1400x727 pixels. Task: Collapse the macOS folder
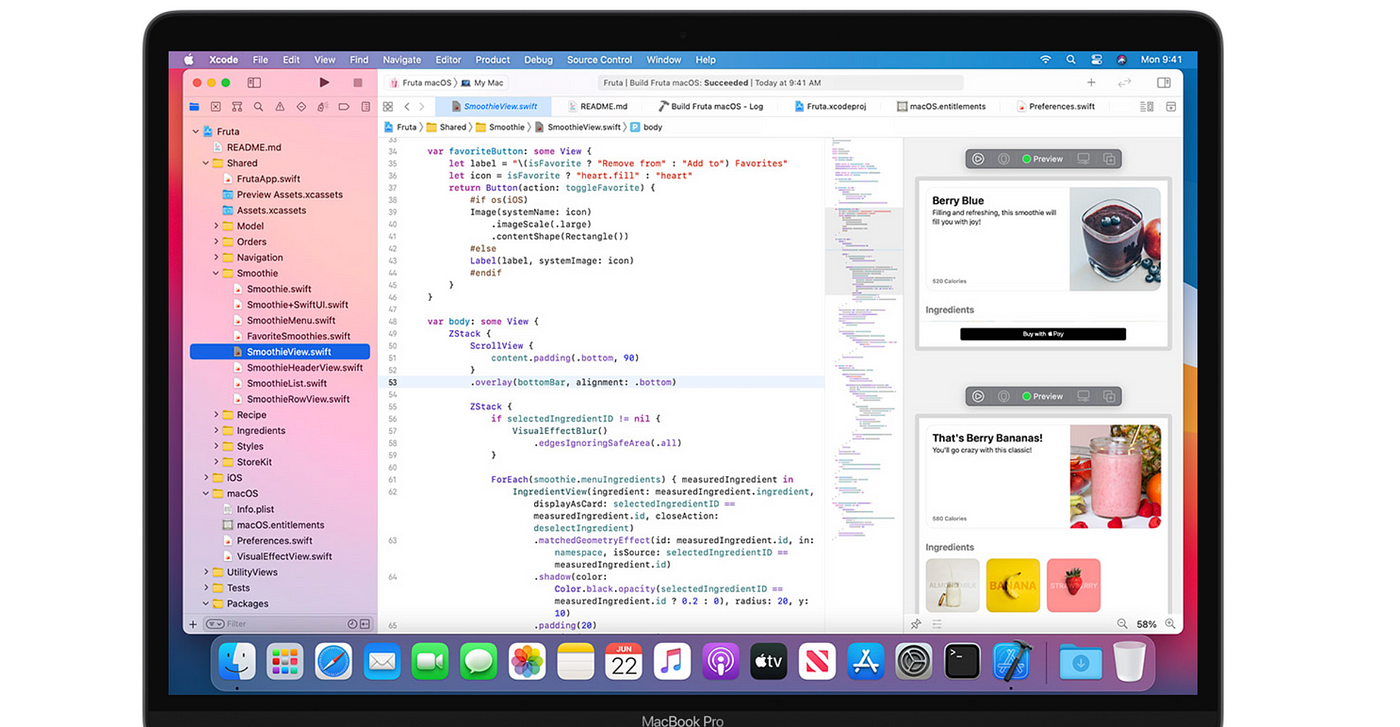click(206, 493)
